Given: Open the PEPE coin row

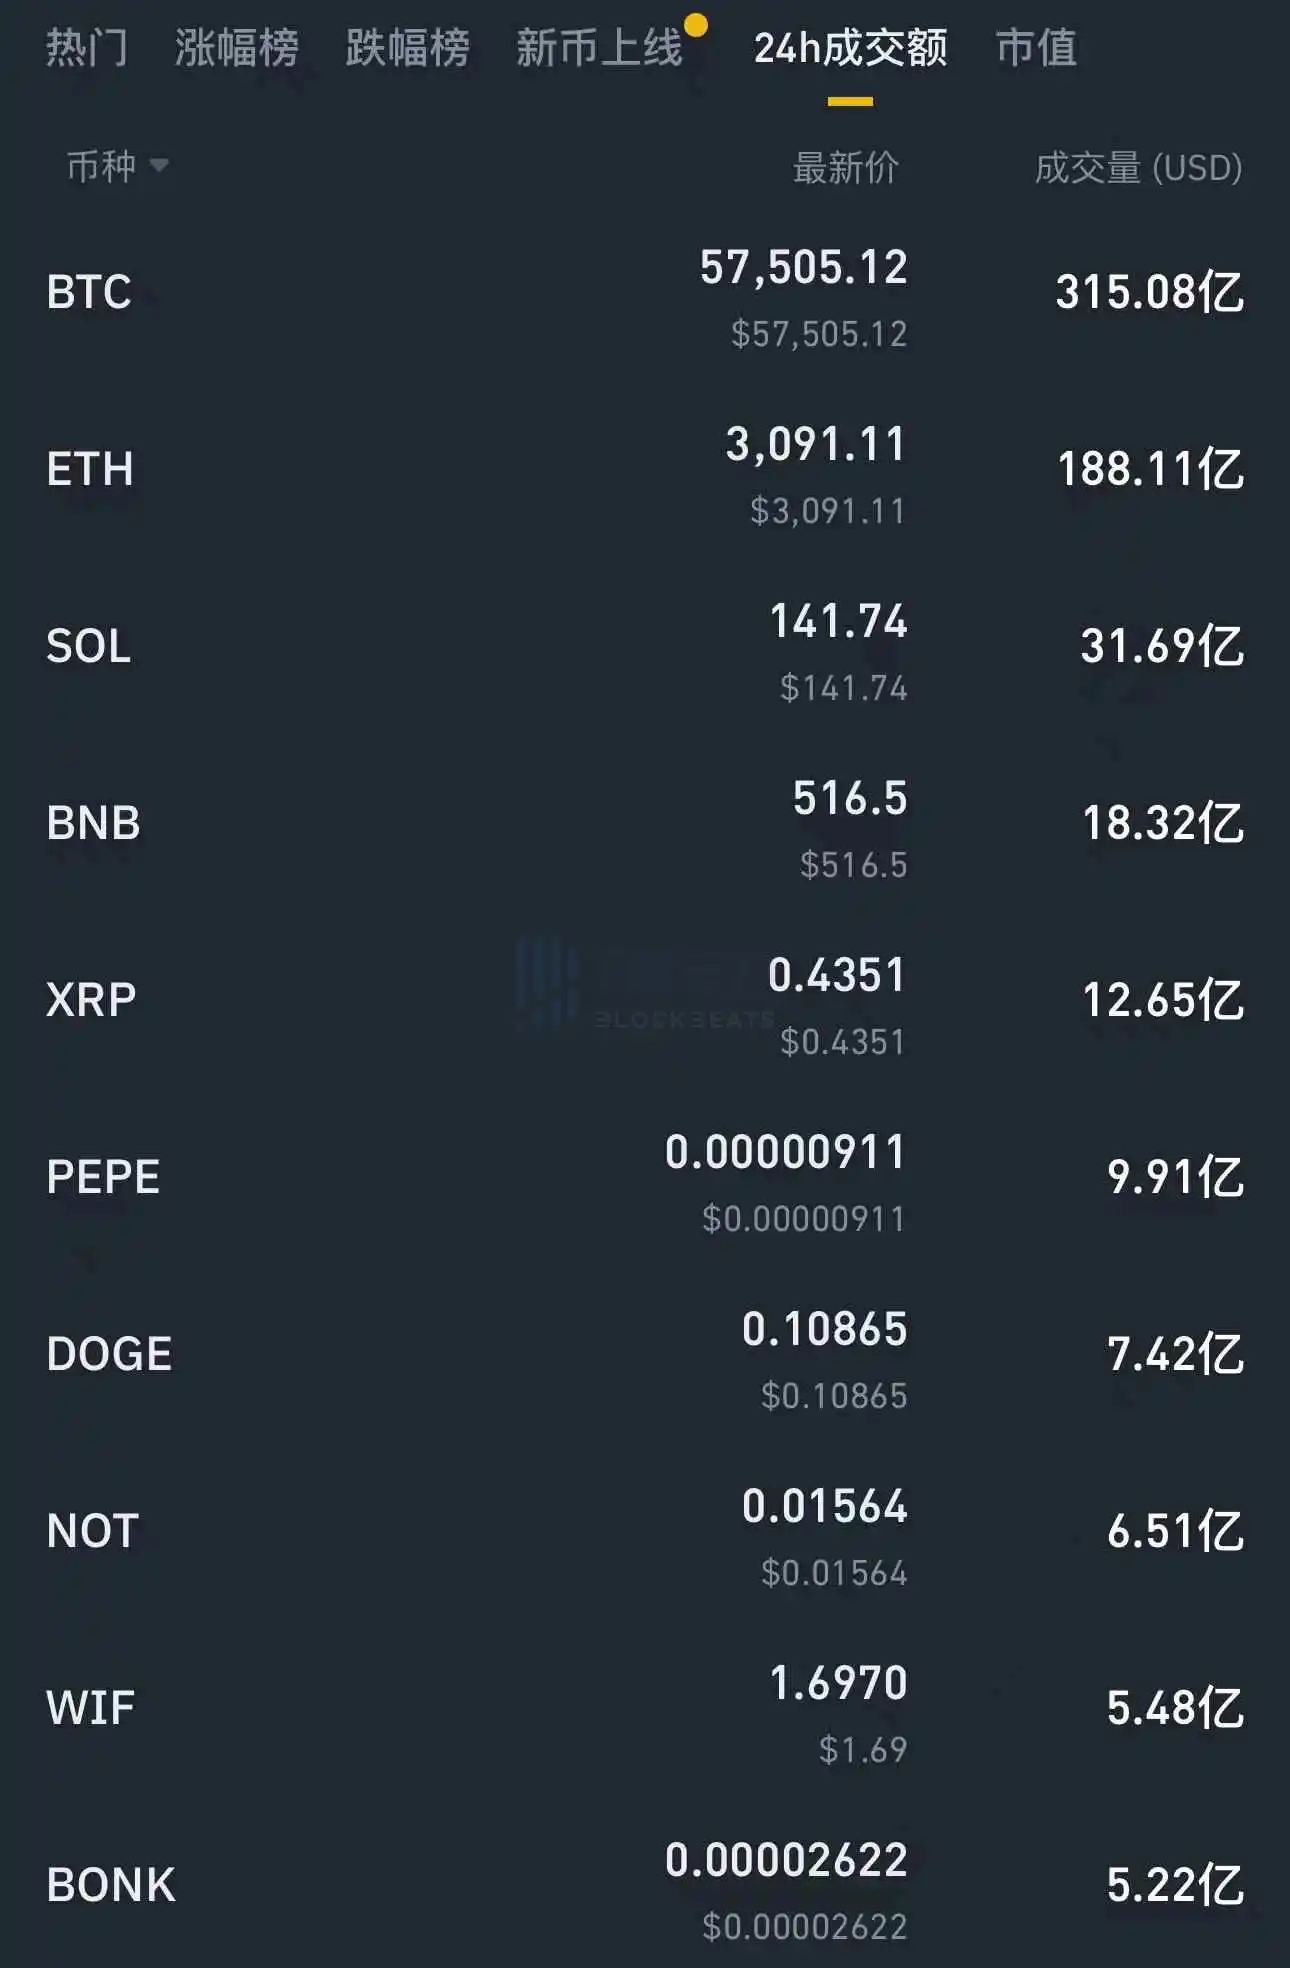Looking at the screenshot, I should point(103,1177).
